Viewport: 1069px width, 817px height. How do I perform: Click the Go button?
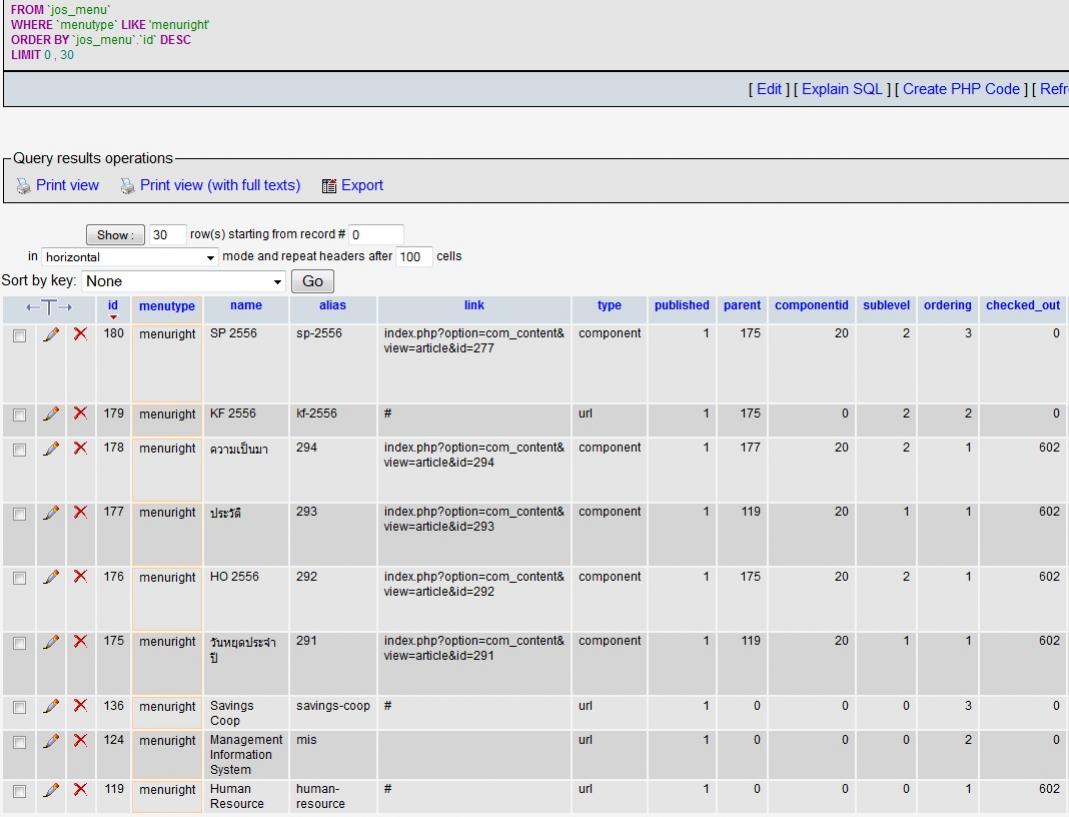pyautogui.click(x=312, y=281)
